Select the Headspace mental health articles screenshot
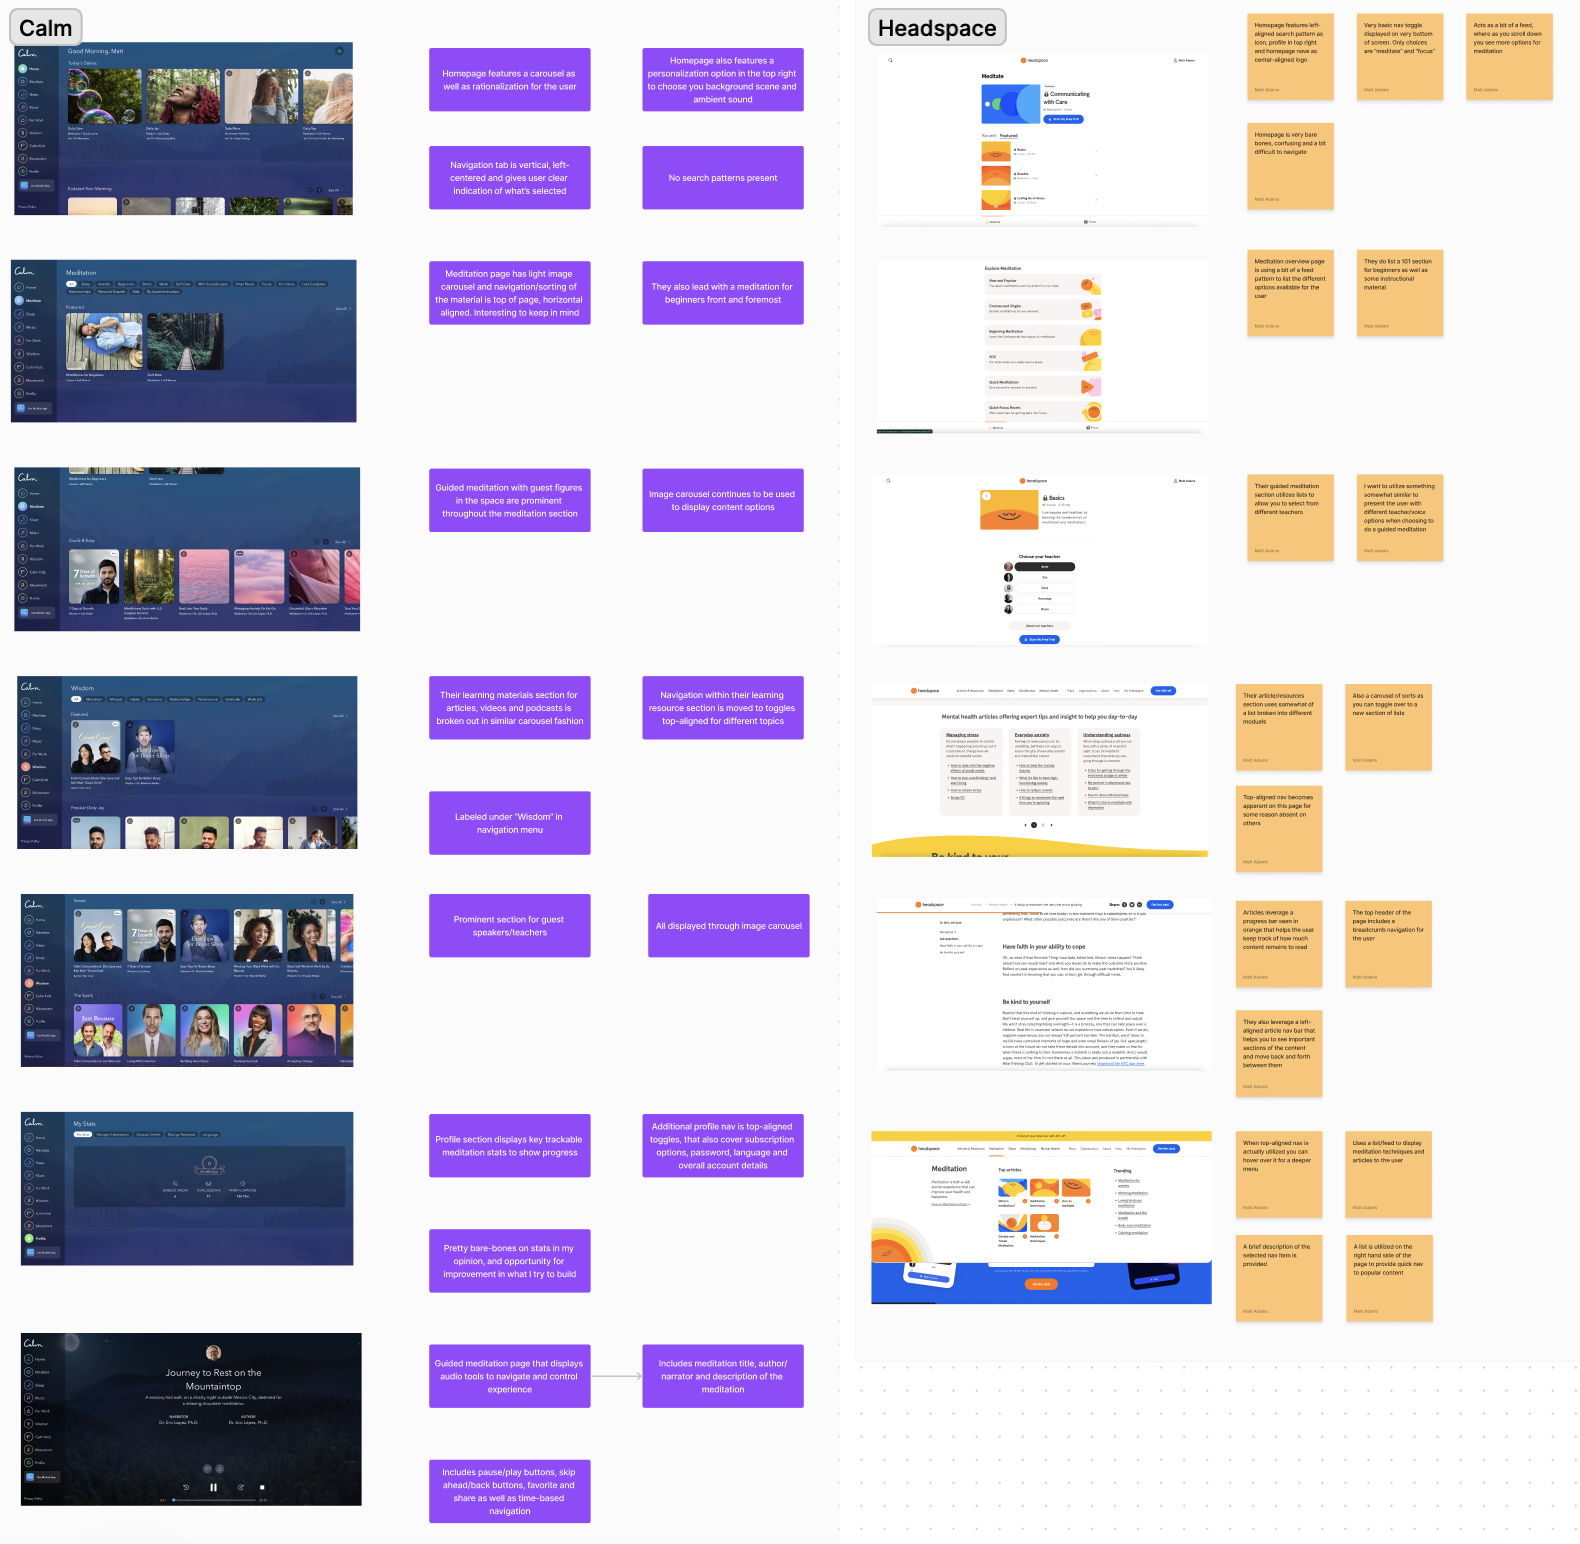Viewport: 1580px width, 1544px height. [1040, 770]
